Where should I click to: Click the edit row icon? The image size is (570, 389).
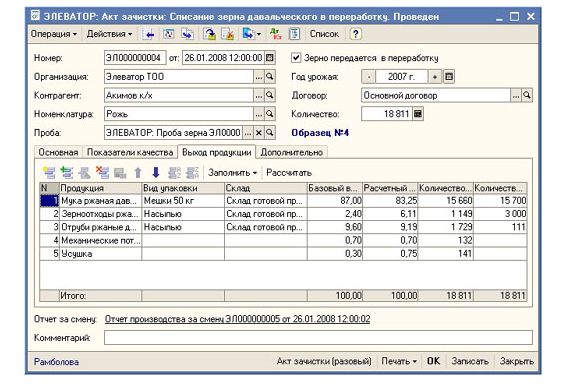tap(85, 173)
